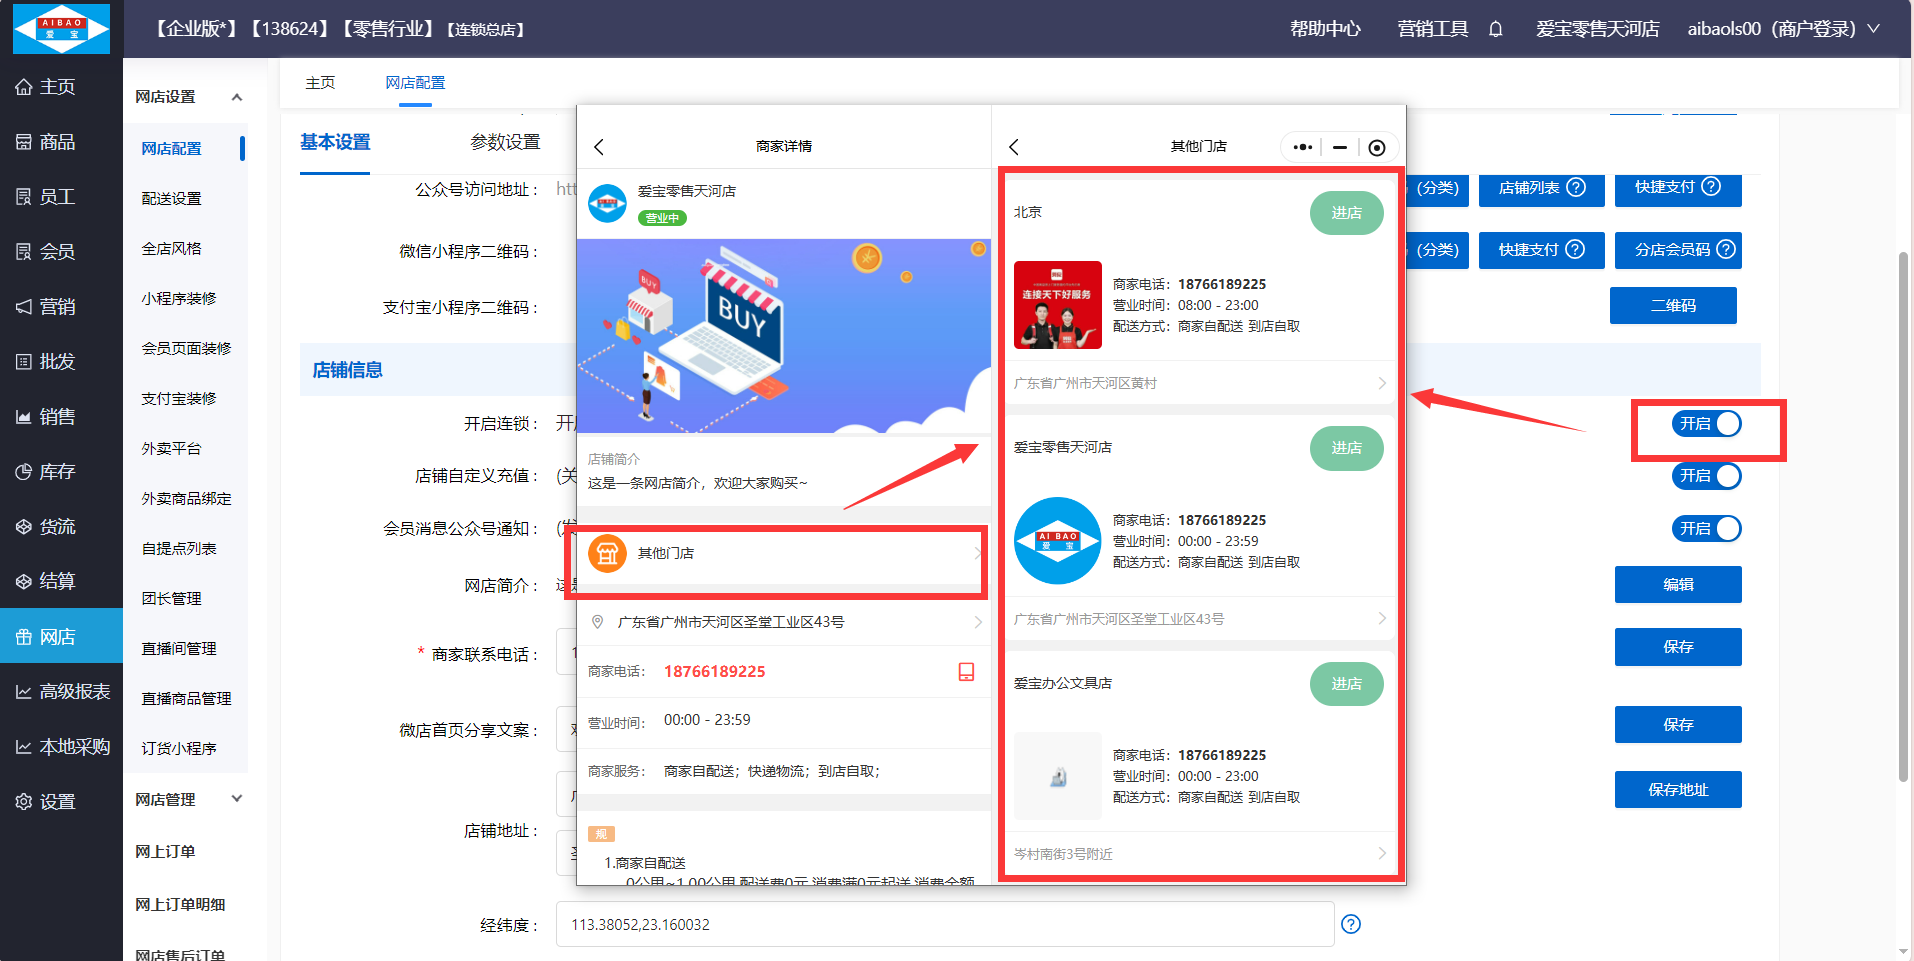The height and width of the screenshot is (961, 1914).
Task: Click 进店 button for 北京 store
Action: pyautogui.click(x=1346, y=213)
